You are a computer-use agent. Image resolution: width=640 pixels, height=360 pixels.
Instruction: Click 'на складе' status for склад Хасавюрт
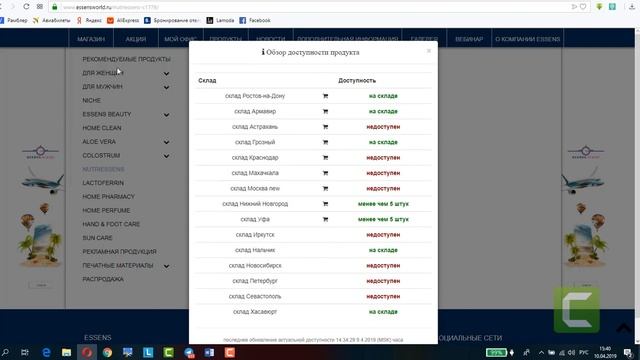tap(383, 312)
